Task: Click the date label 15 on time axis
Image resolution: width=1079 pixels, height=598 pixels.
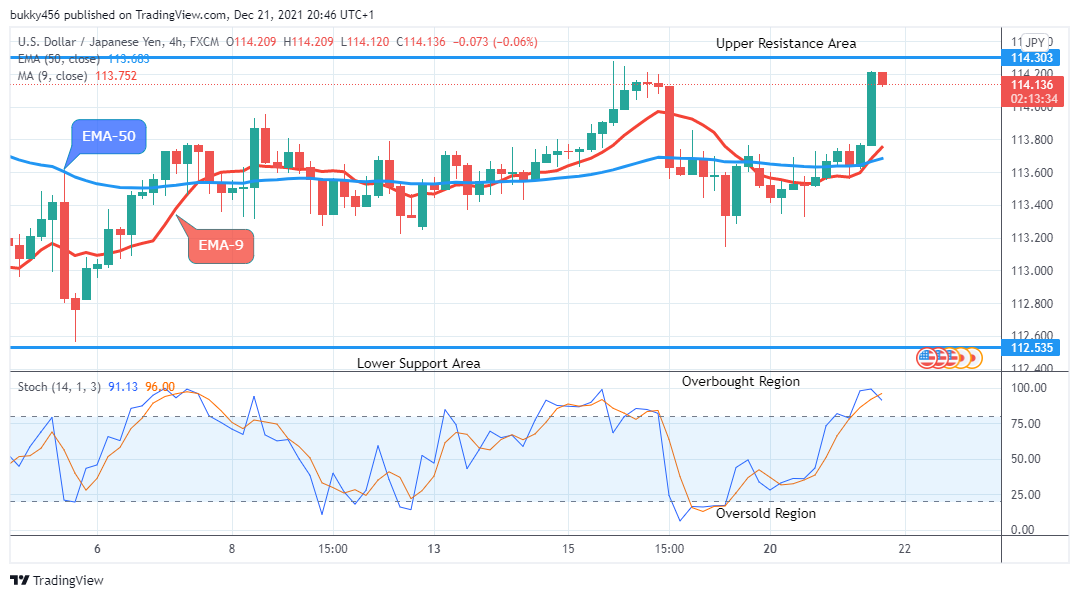Action: pyautogui.click(x=568, y=548)
